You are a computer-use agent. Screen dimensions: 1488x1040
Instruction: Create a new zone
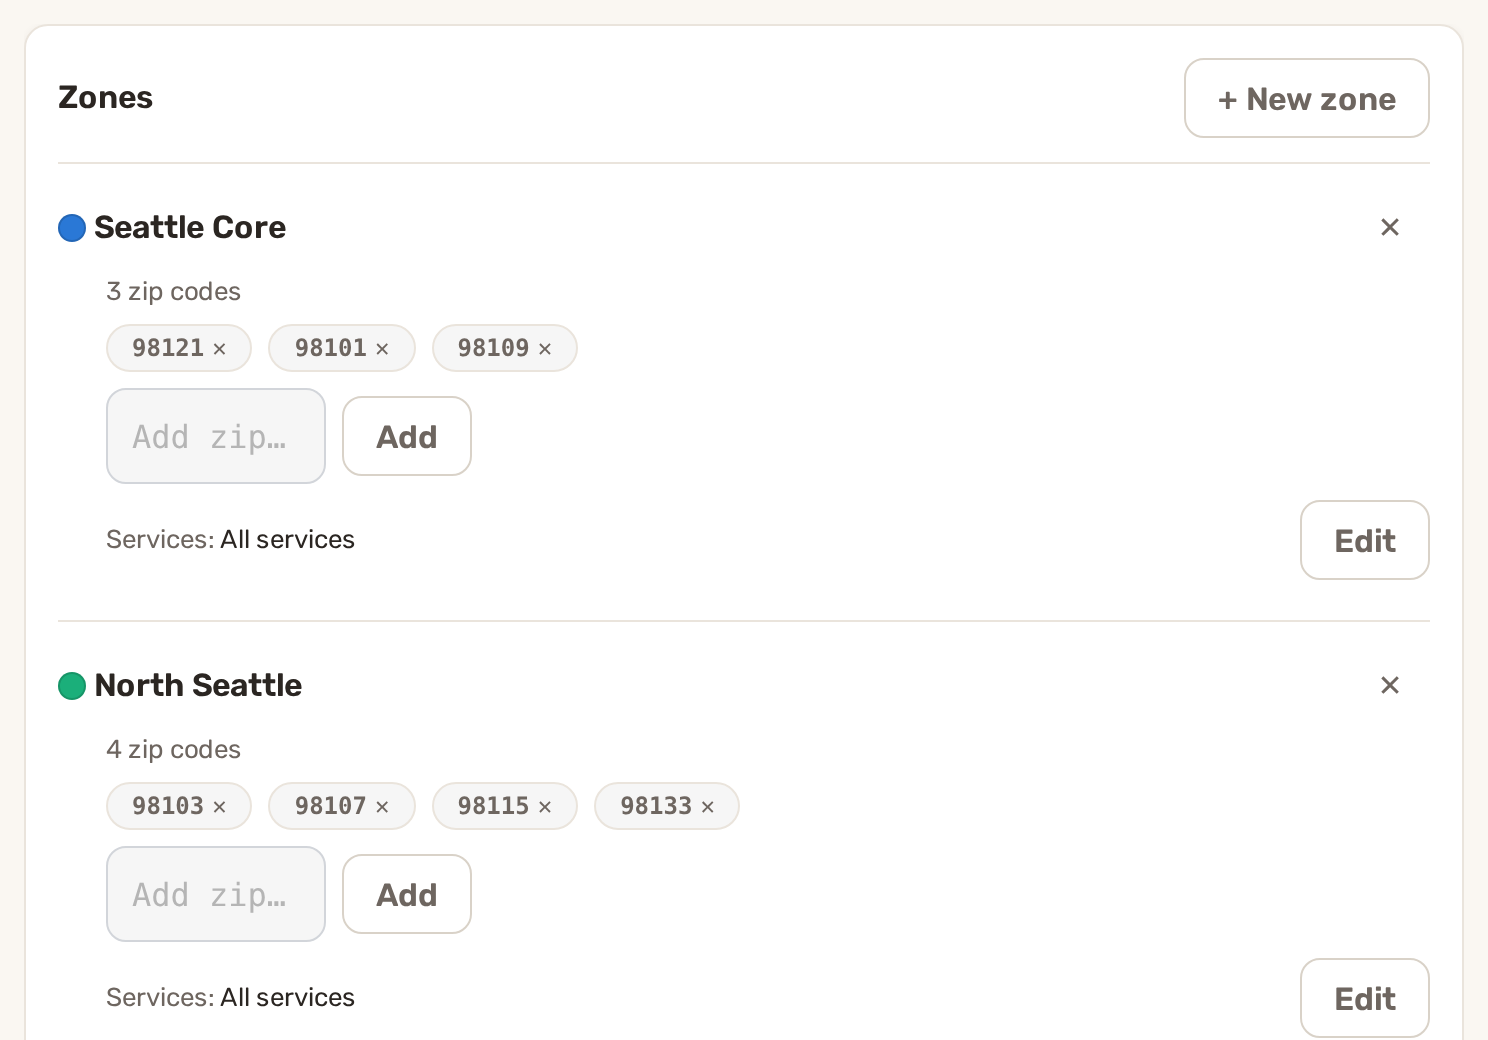pos(1307,98)
